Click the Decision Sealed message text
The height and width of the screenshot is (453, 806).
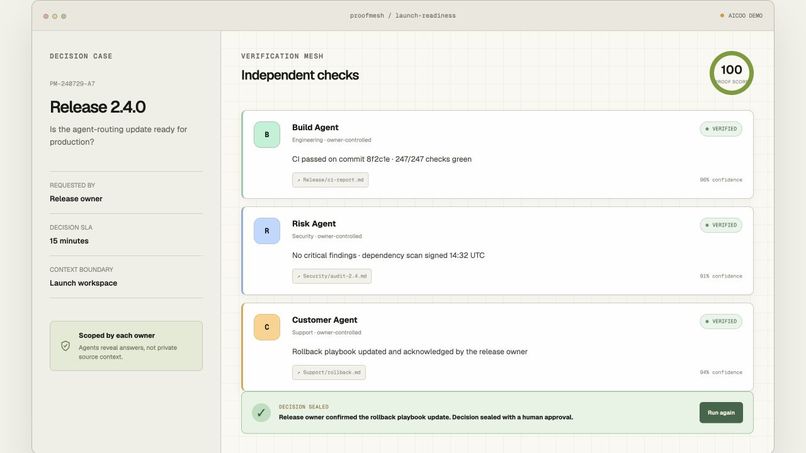pos(426,417)
